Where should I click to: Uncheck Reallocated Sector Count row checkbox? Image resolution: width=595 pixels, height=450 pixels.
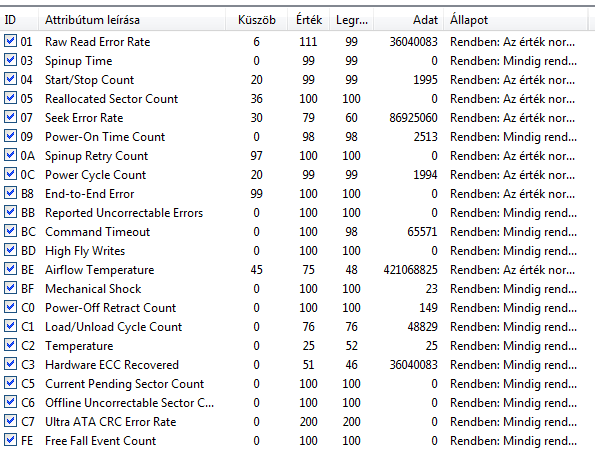(10, 98)
